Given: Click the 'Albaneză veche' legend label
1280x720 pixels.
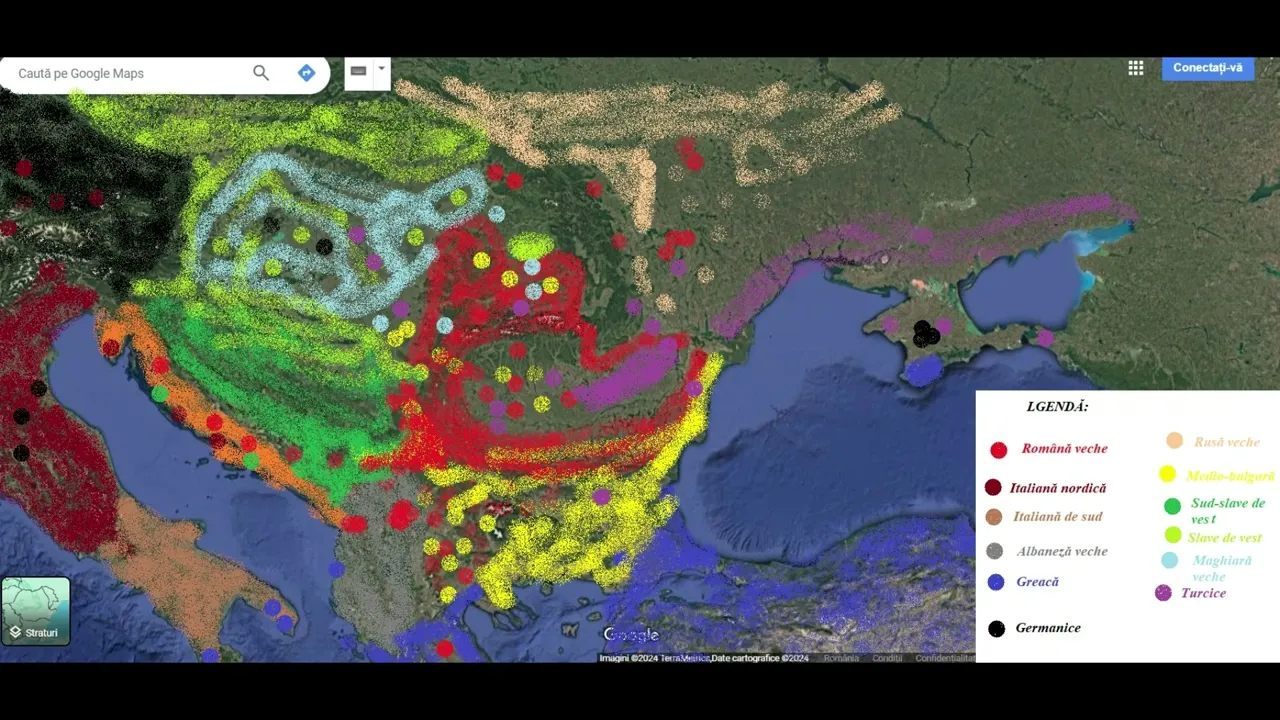Looking at the screenshot, I should pyautogui.click(x=1062, y=551).
